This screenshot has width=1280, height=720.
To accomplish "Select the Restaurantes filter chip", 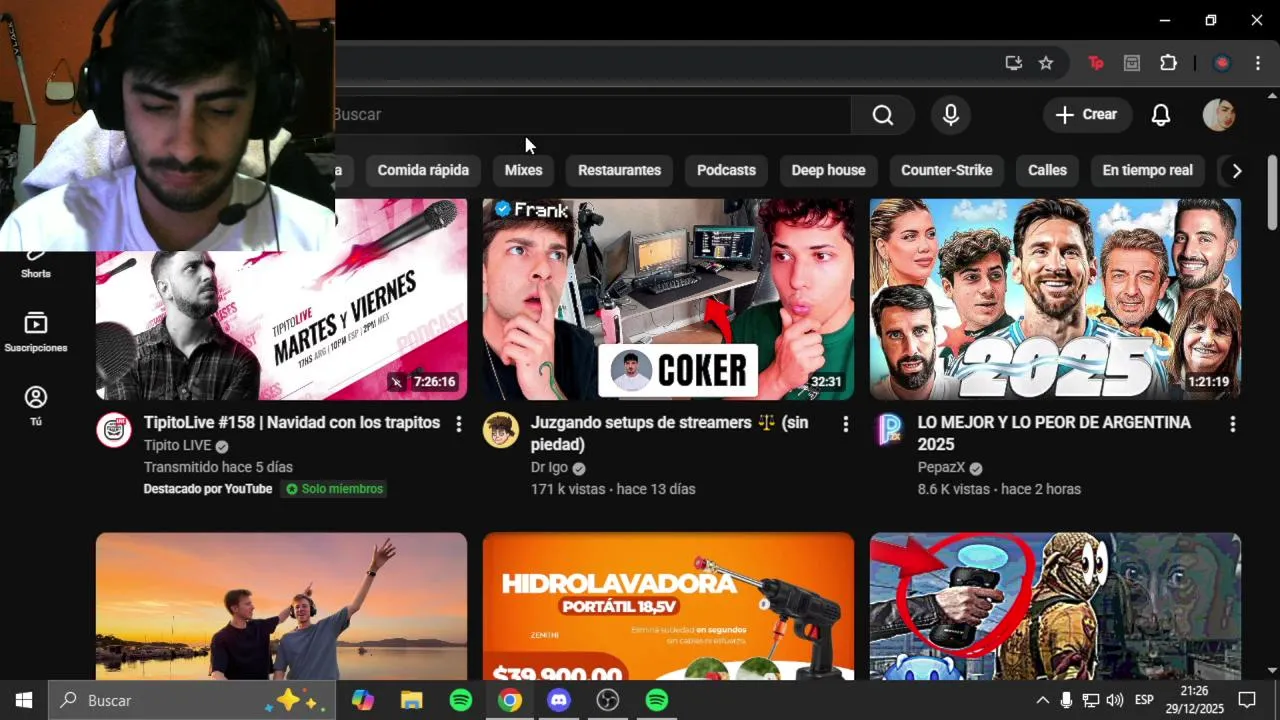I will point(619,170).
